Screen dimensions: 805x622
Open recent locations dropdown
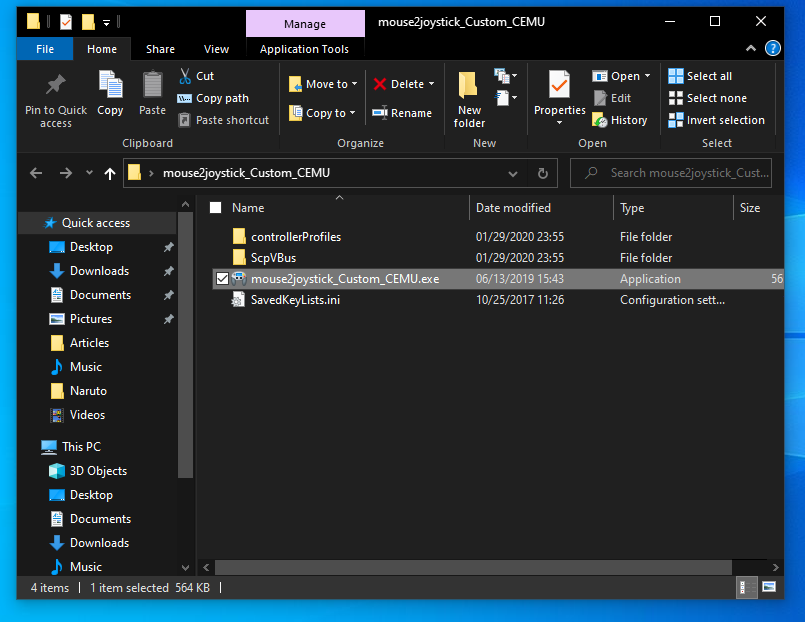89,172
